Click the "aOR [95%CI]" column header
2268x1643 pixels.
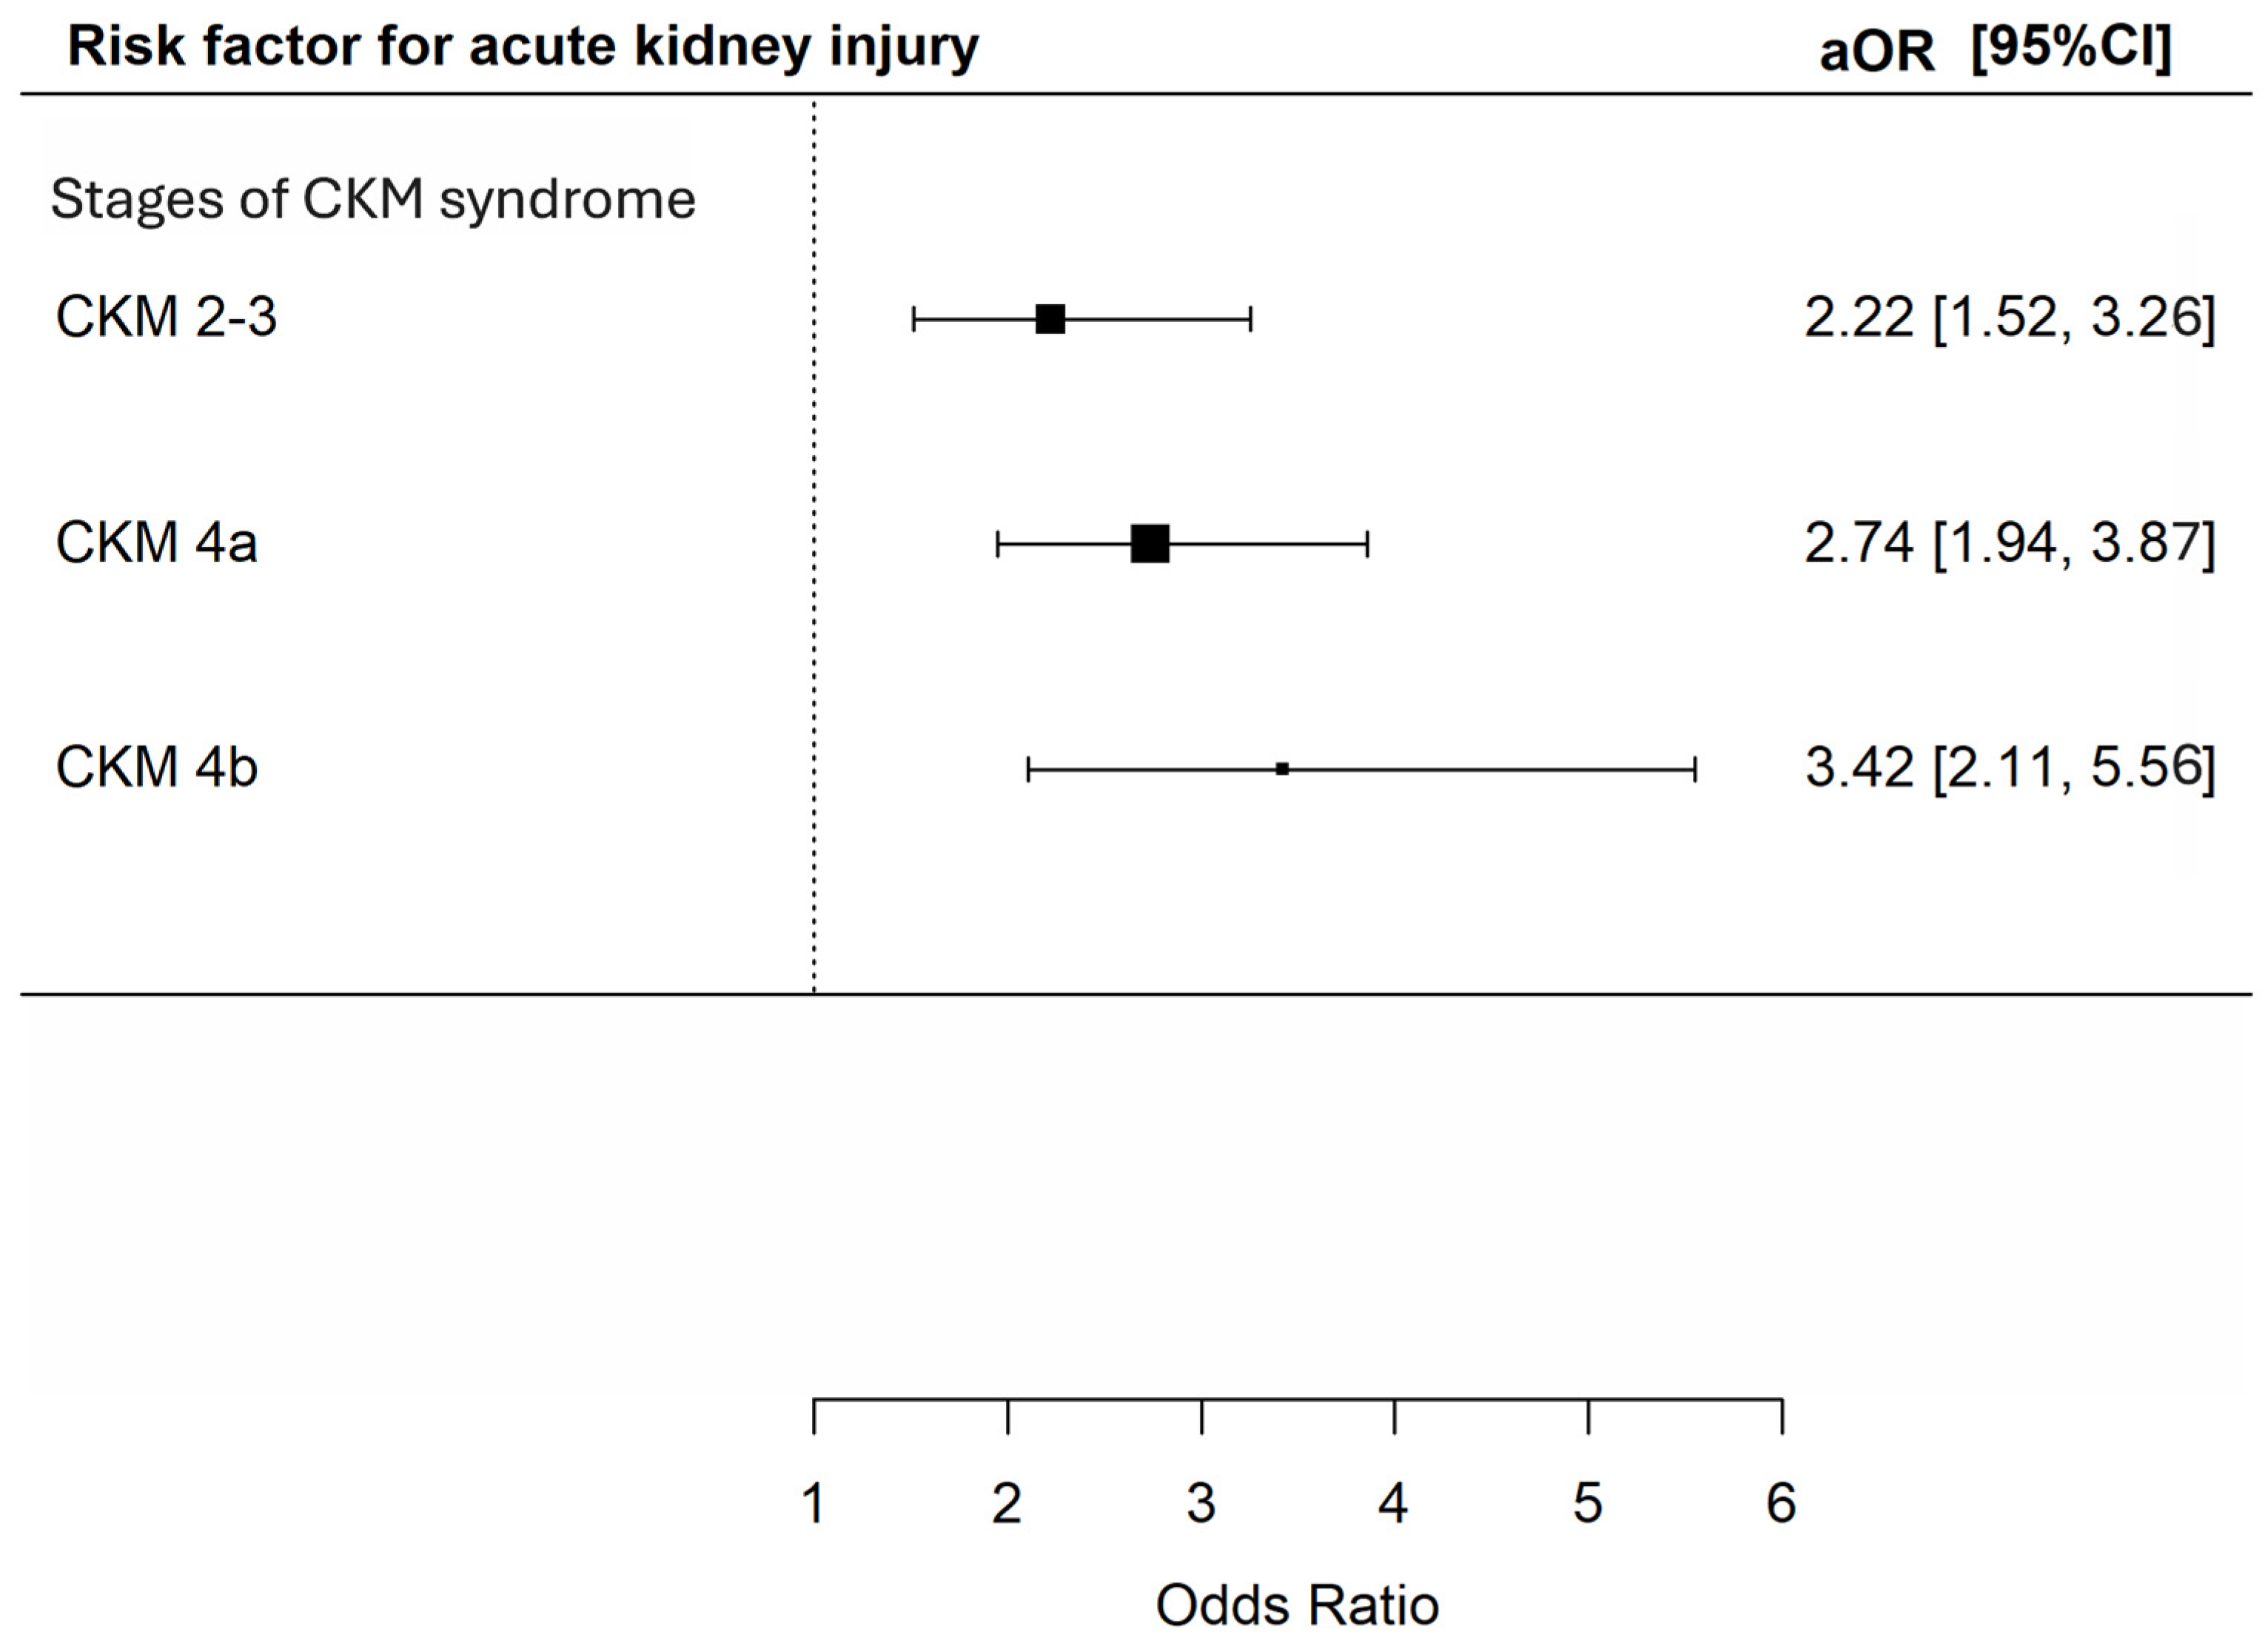click(1994, 48)
